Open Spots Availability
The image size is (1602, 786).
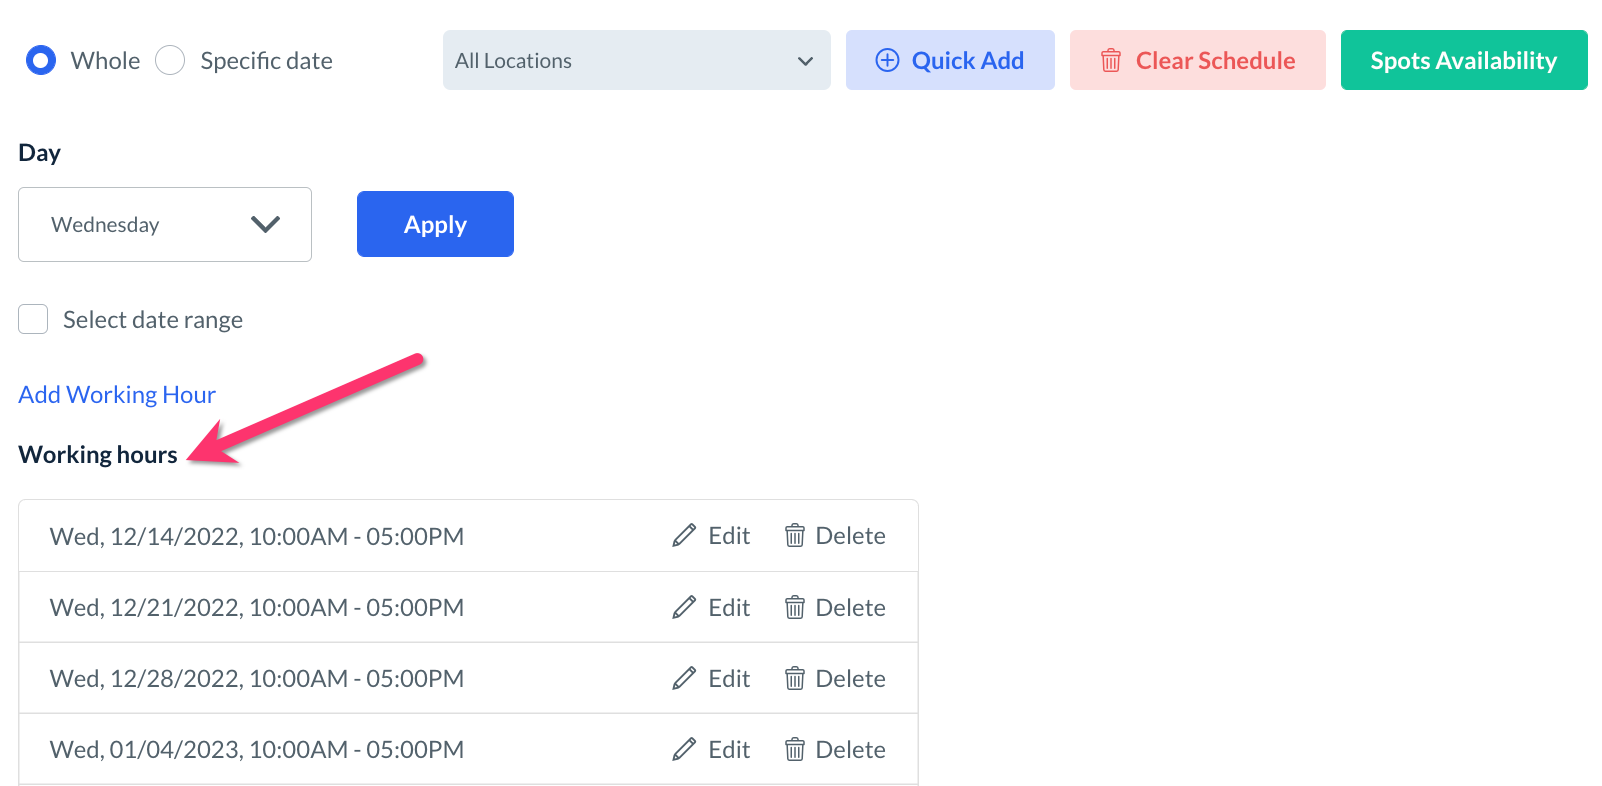1463,61
